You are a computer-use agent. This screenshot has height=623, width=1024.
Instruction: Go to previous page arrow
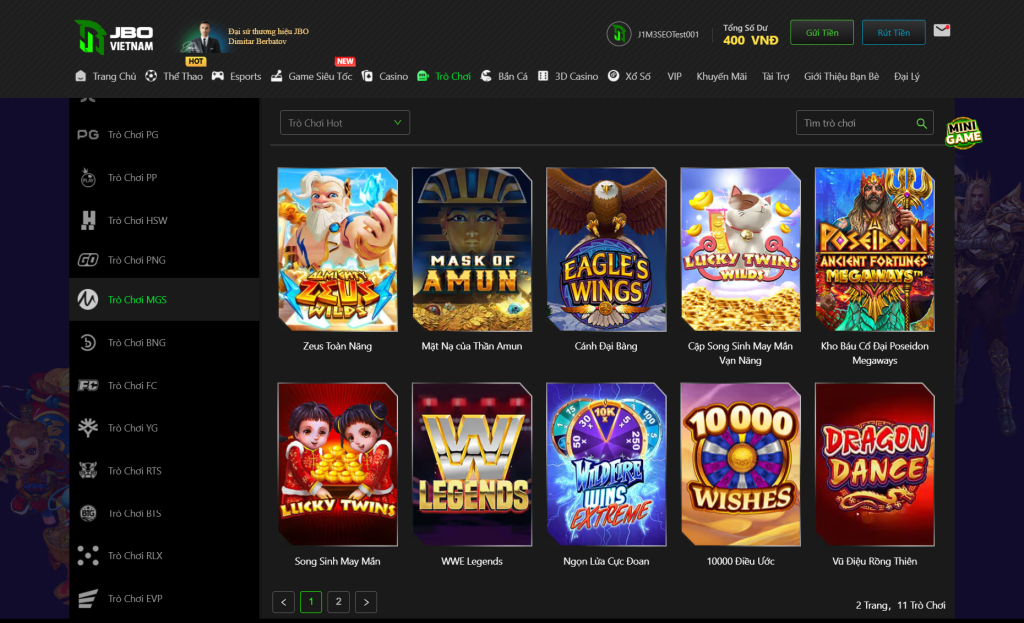click(284, 602)
